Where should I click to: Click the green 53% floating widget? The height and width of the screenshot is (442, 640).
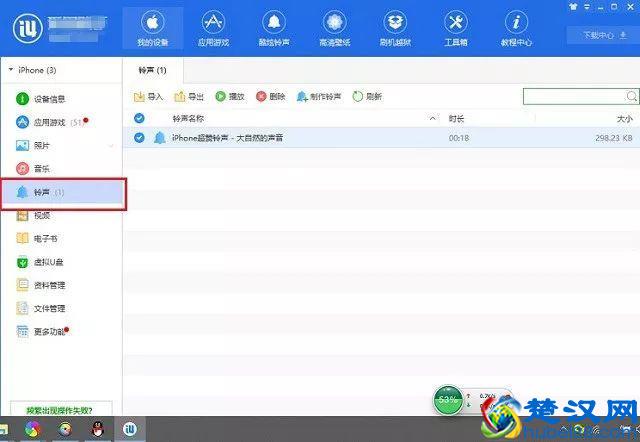[448, 400]
